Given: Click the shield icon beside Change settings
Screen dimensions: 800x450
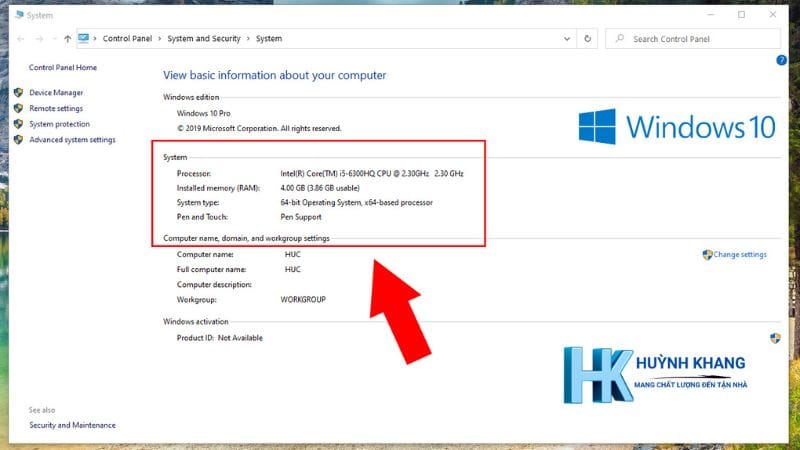Looking at the screenshot, I should tap(707, 255).
